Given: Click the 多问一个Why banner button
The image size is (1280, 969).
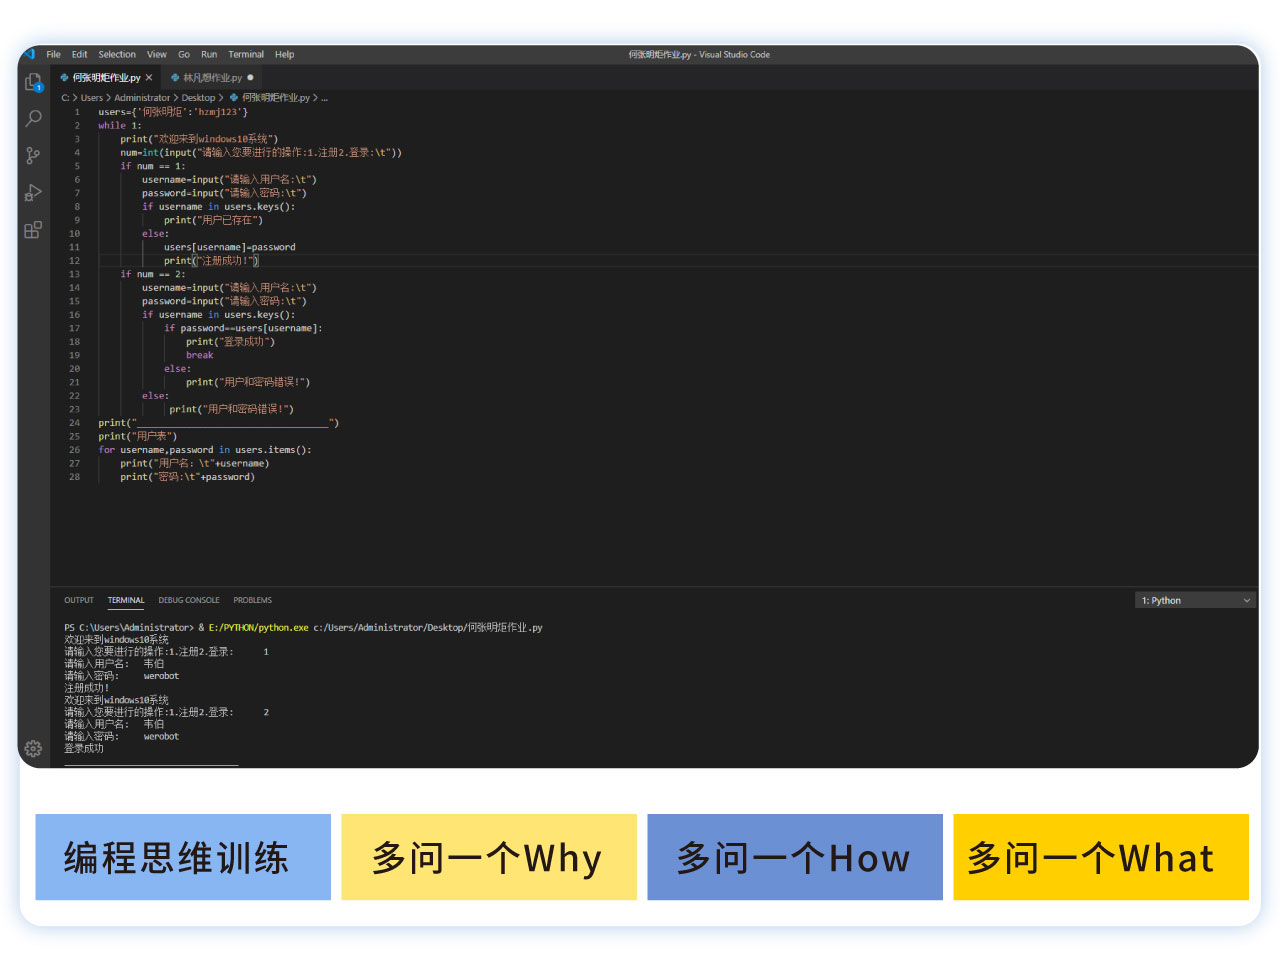Looking at the screenshot, I should pyautogui.click(x=489, y=857).
